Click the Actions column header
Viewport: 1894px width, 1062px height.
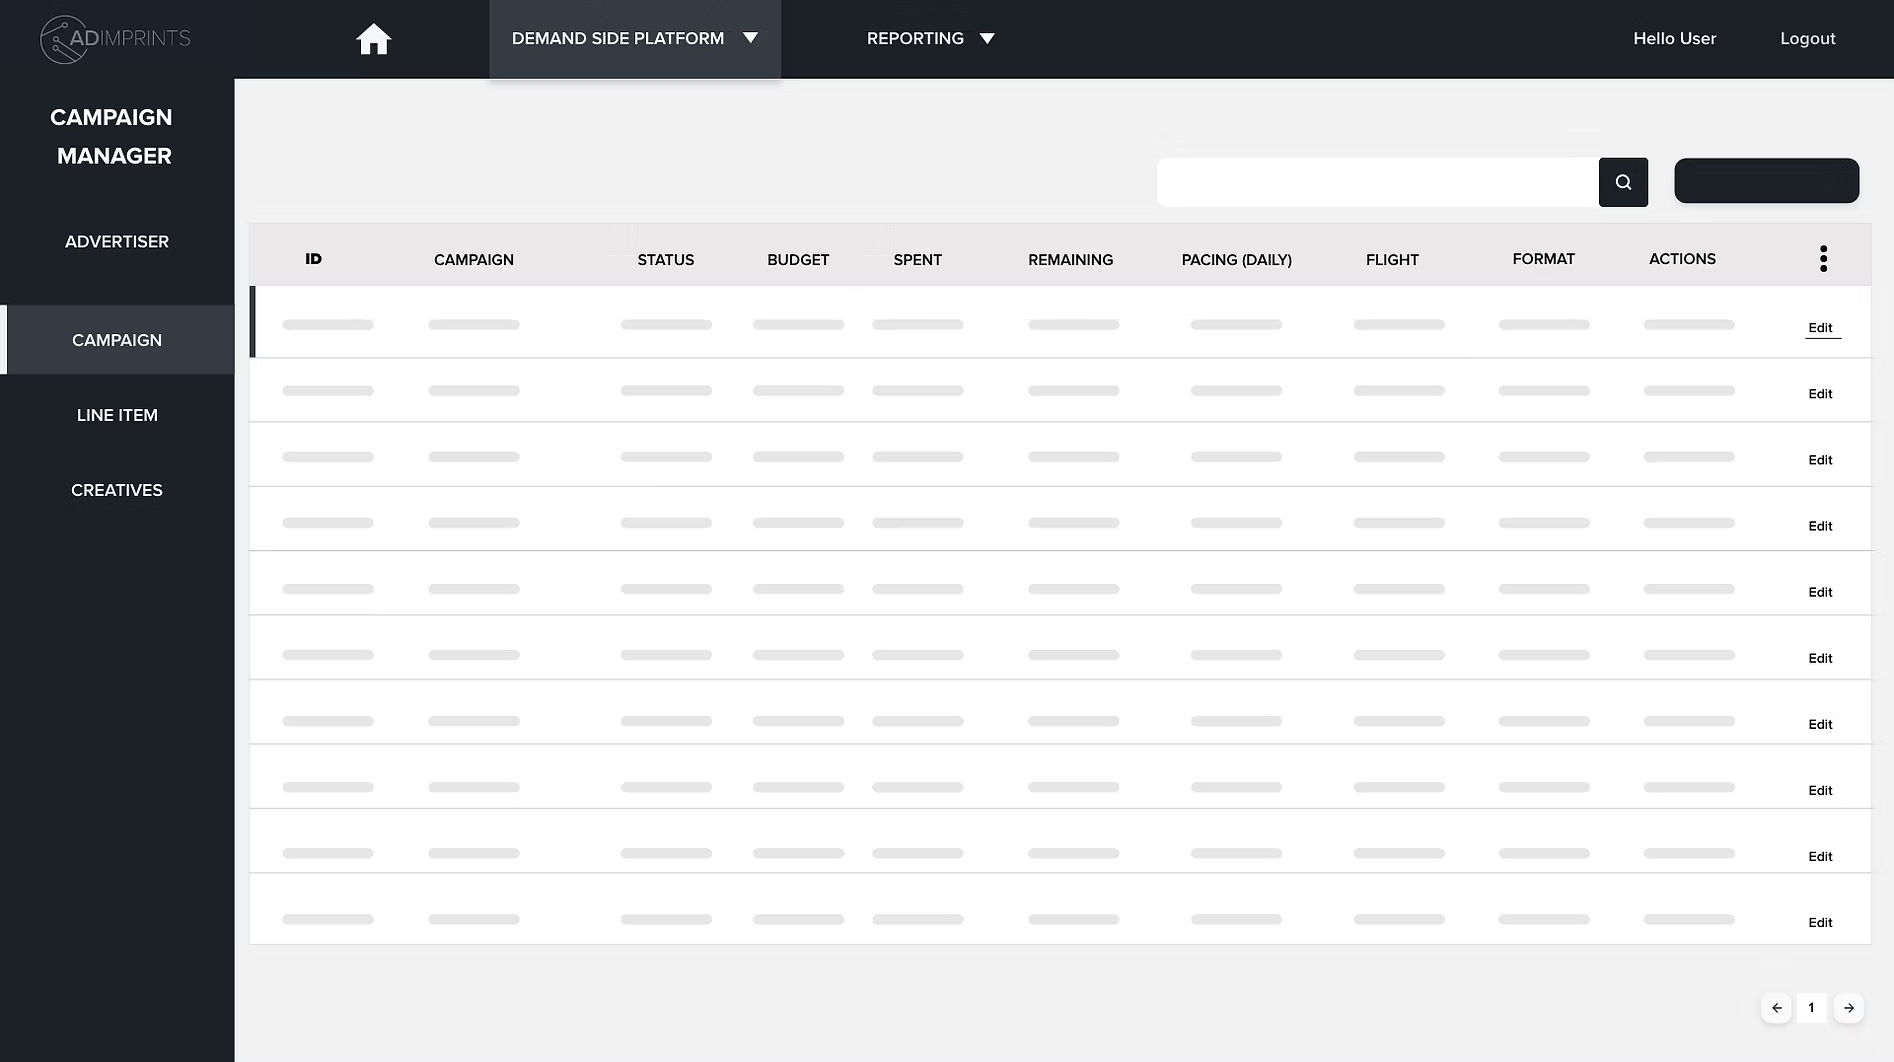[x=1682, y=259]
